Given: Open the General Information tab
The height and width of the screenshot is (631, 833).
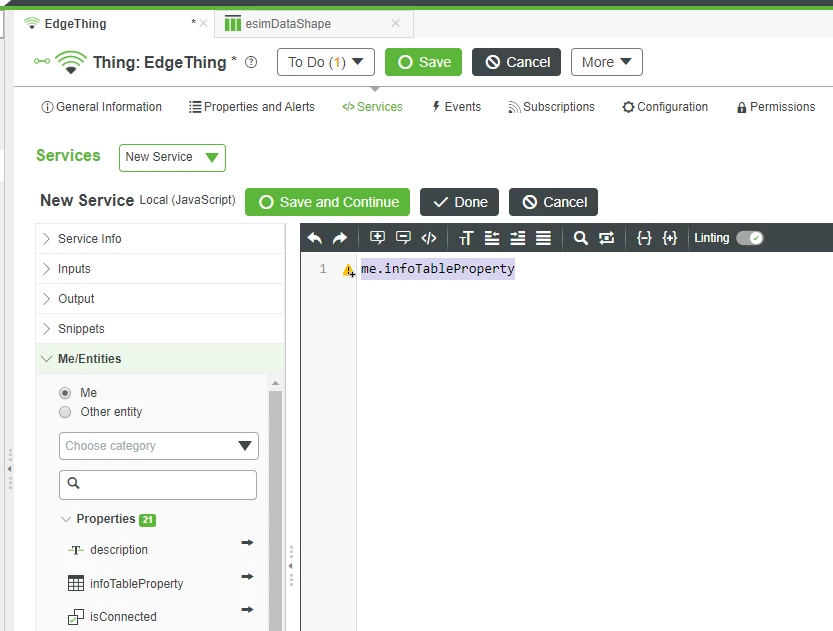Looking at the screenshot, I should coord(101,107).
